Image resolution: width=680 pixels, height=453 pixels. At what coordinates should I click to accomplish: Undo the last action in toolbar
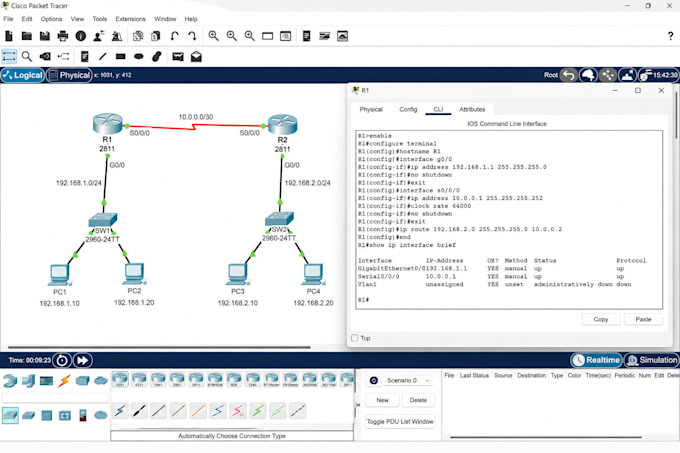pos(174,36)
